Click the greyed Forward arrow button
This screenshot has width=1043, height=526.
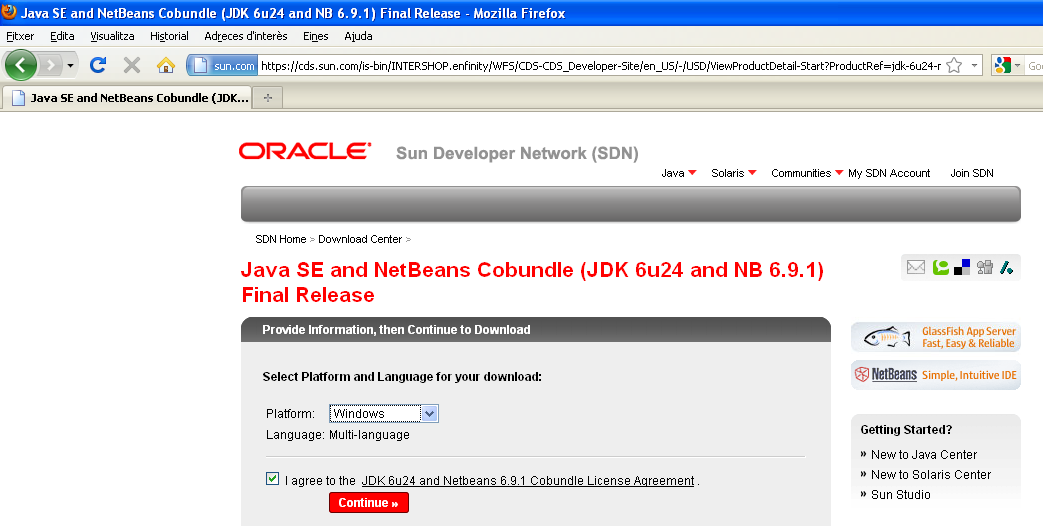click(51, 65)
